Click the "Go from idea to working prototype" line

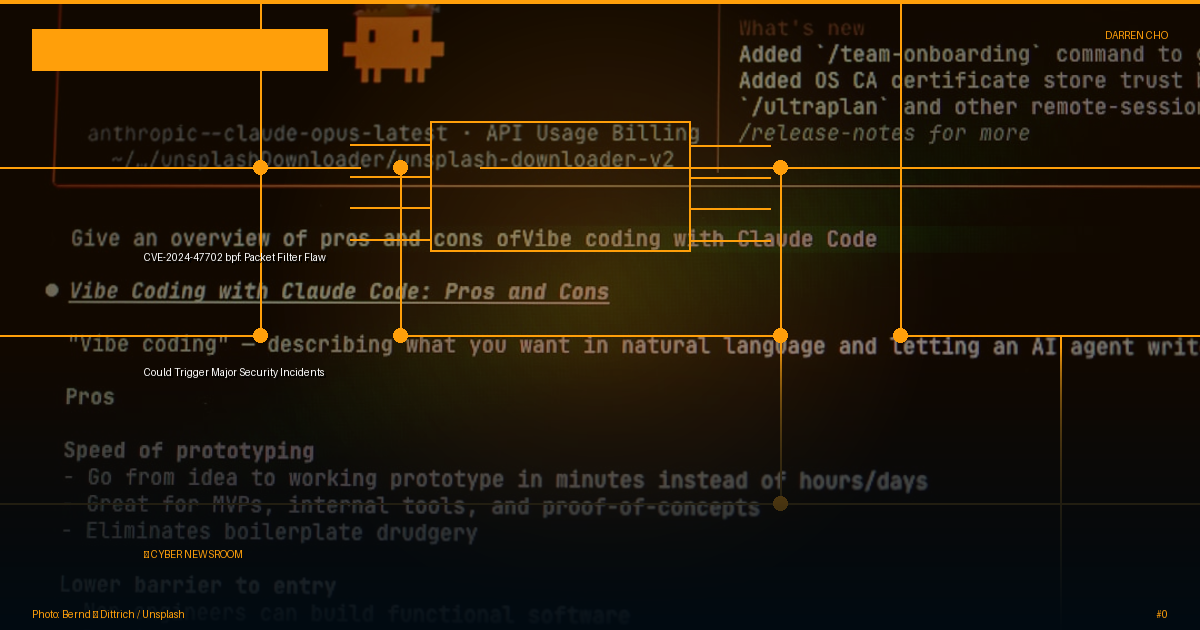[495, 479]
